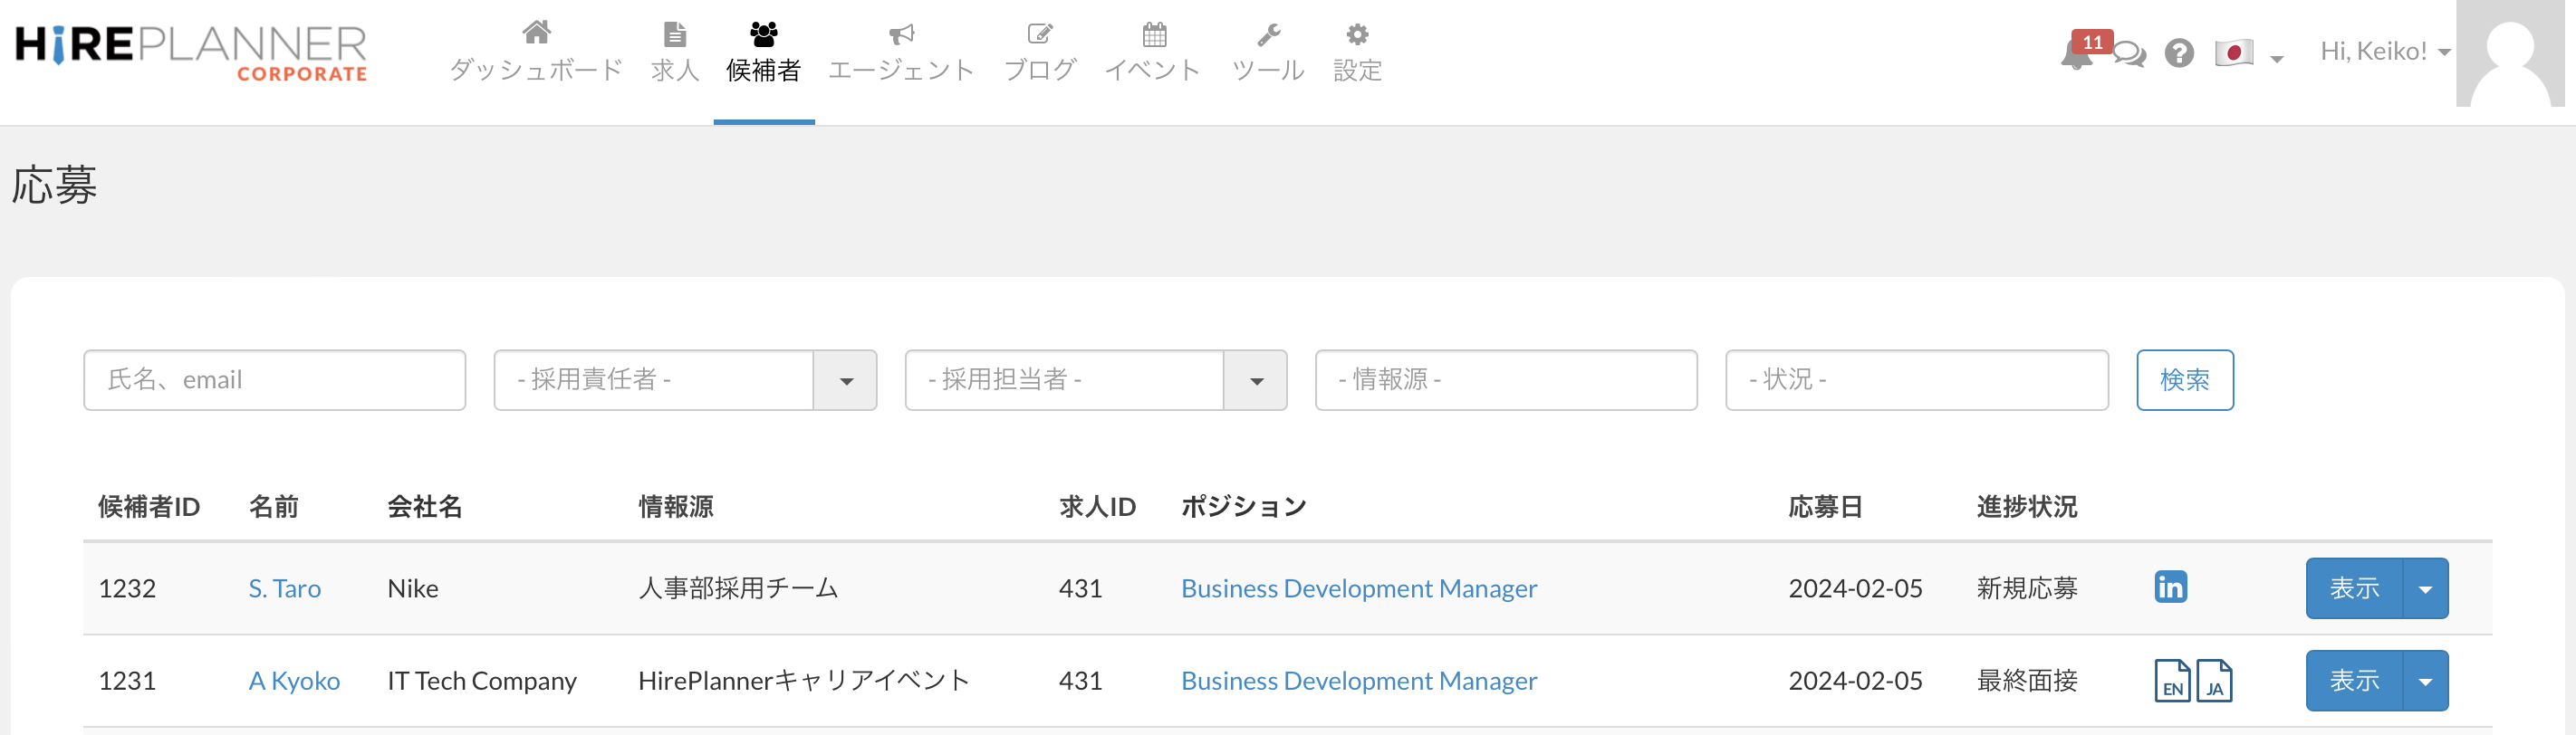Open LinkedIn profile icon for S. Taro
This screenshot has width=2576, height=735.
pos(2170,587)
